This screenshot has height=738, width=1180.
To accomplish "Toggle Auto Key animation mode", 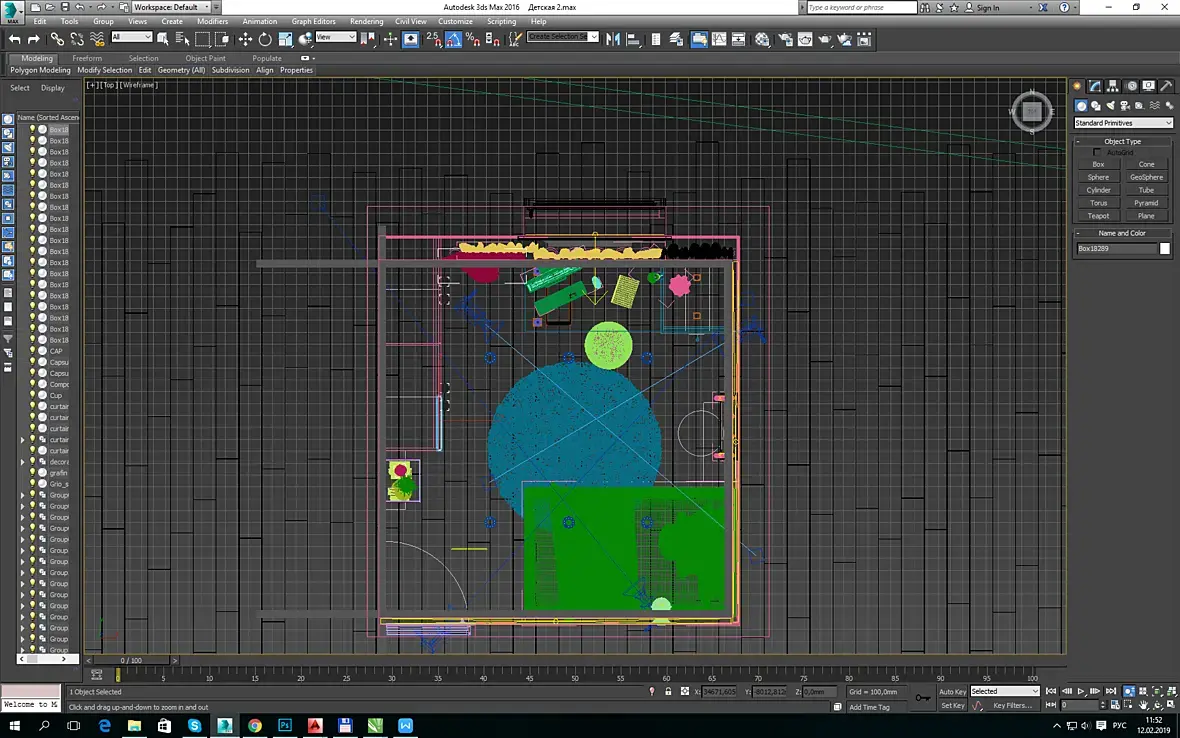I will (952, 691).
